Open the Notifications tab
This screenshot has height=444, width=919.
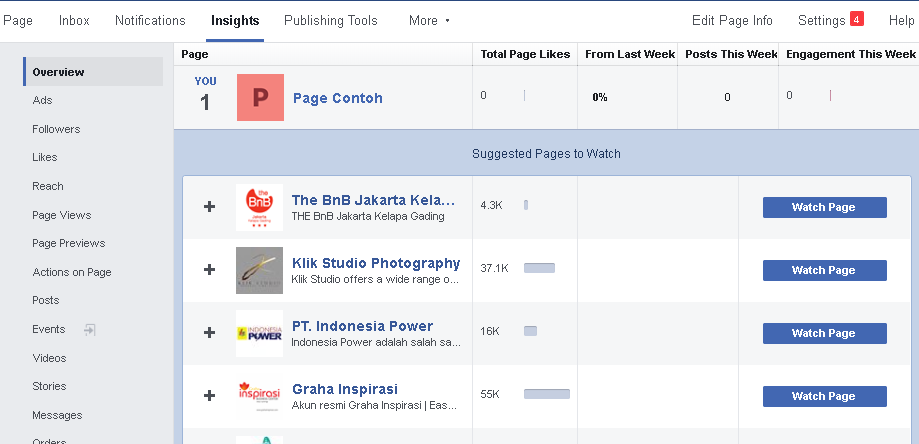(150, 20)
